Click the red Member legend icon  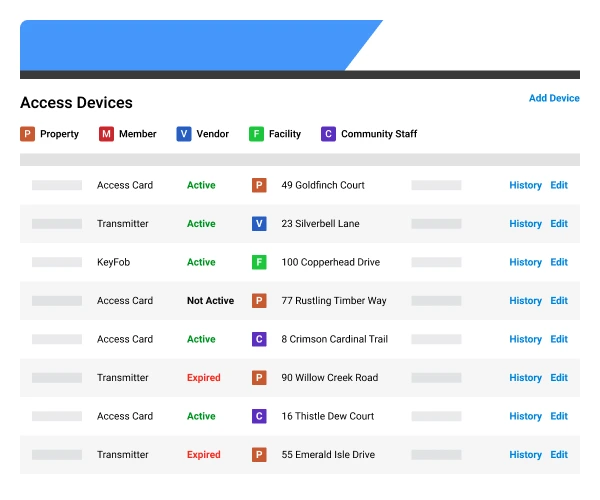(106, 134)
